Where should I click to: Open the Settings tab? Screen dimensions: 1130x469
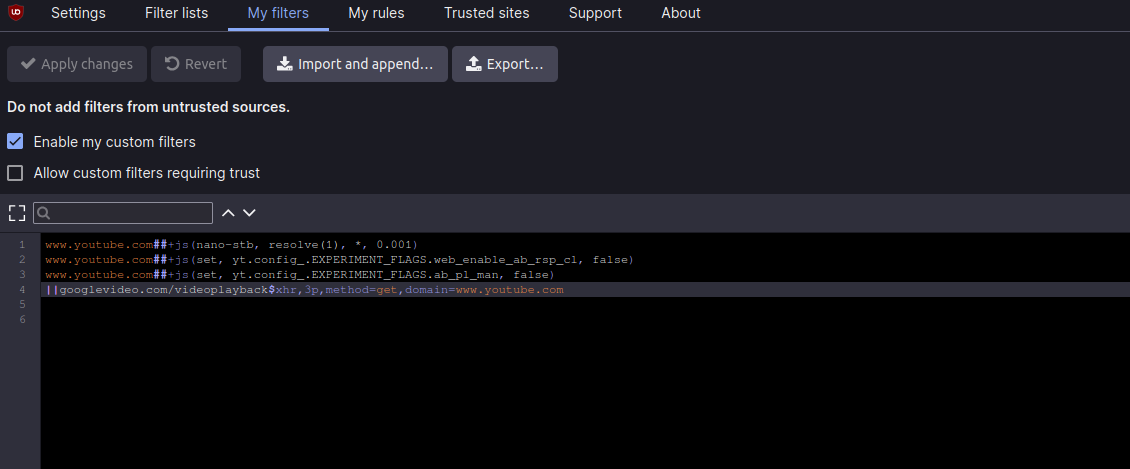[78, 13]
